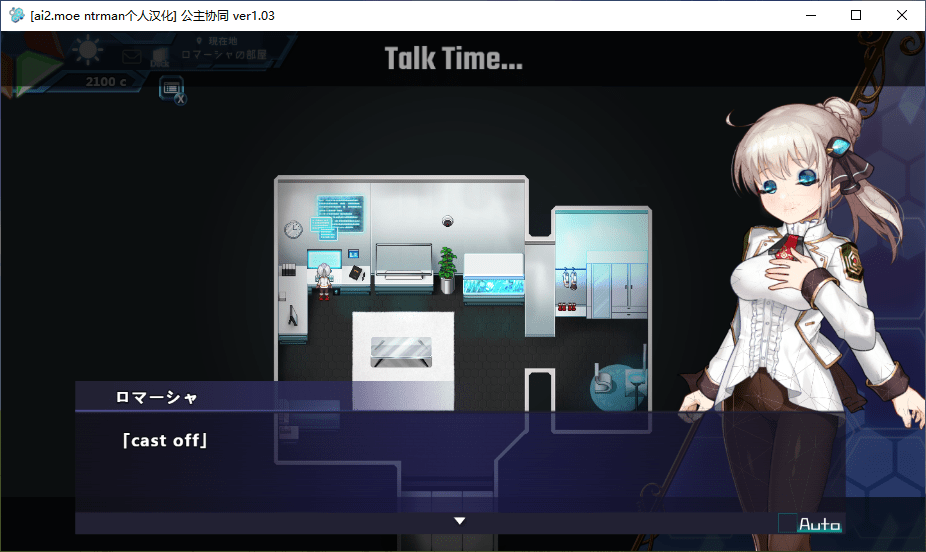Click the wall clock in the room
The width and height of the screenshot is (926, 552).
[293, 229]
